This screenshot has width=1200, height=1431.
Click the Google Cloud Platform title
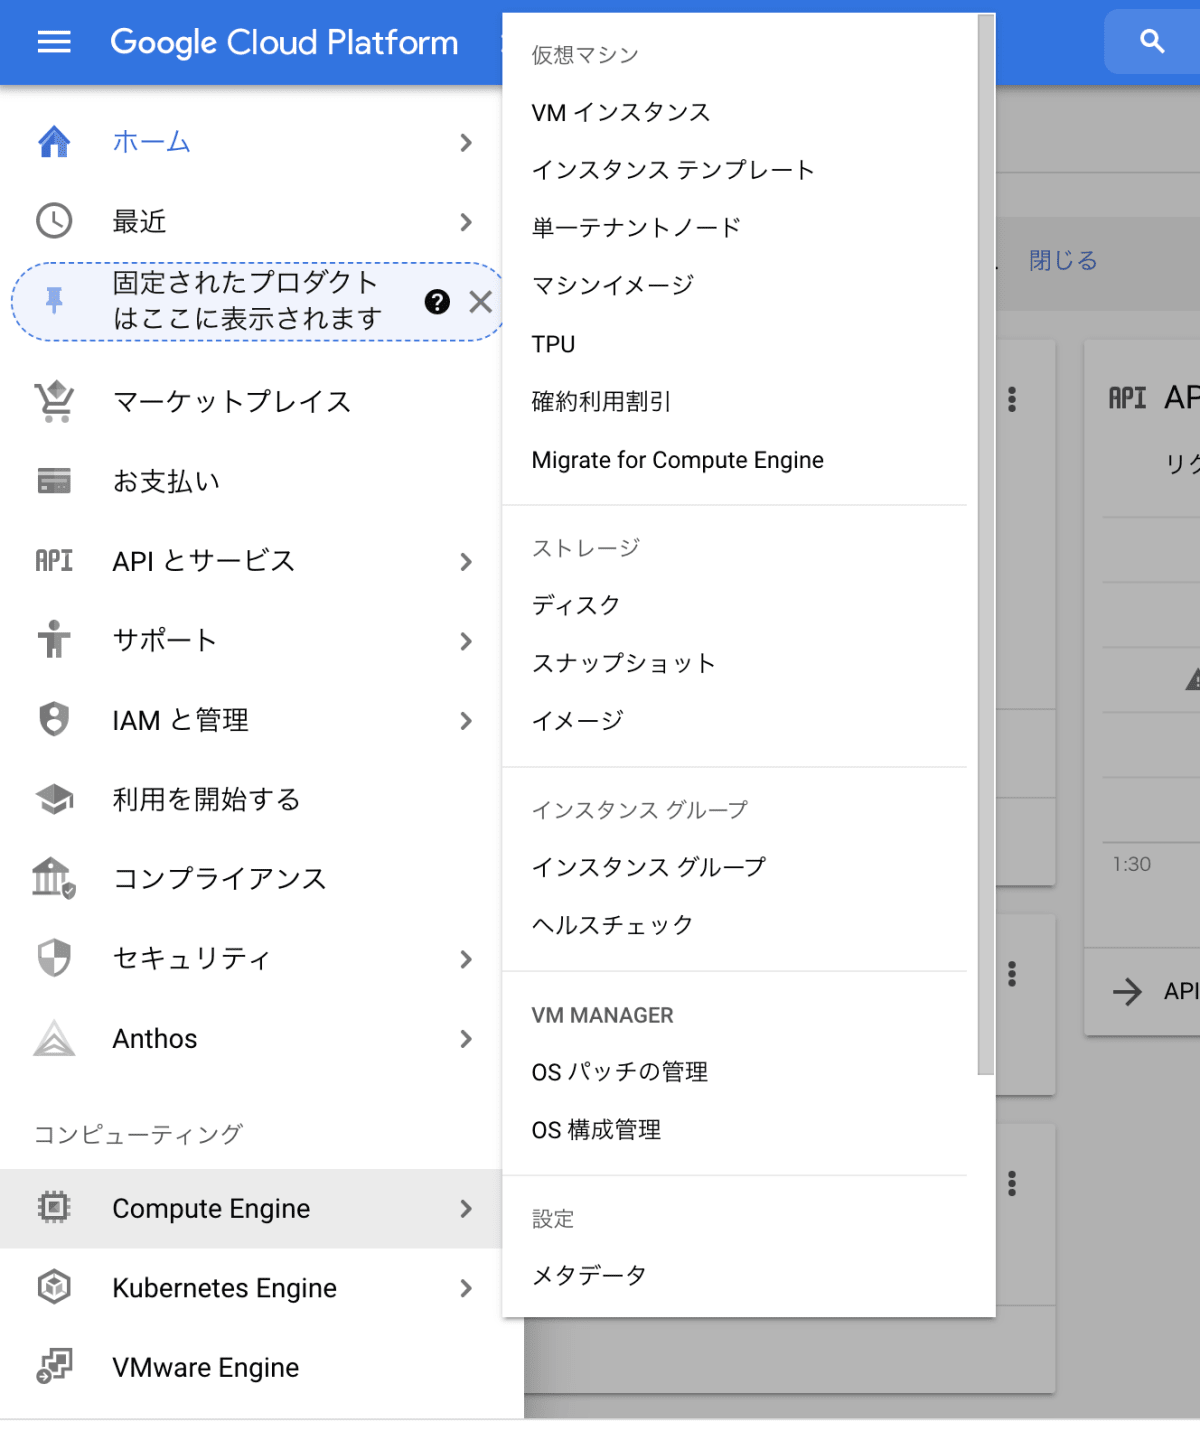284,42
